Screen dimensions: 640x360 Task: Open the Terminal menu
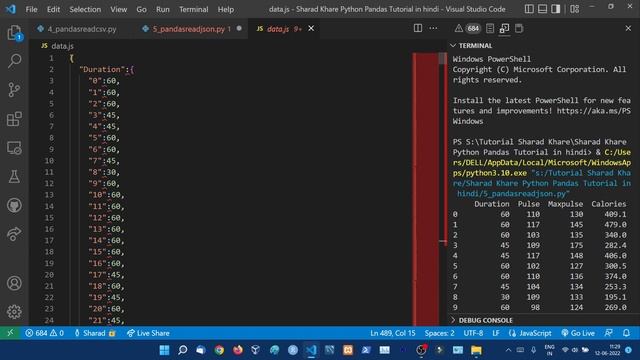pos(193,9)
